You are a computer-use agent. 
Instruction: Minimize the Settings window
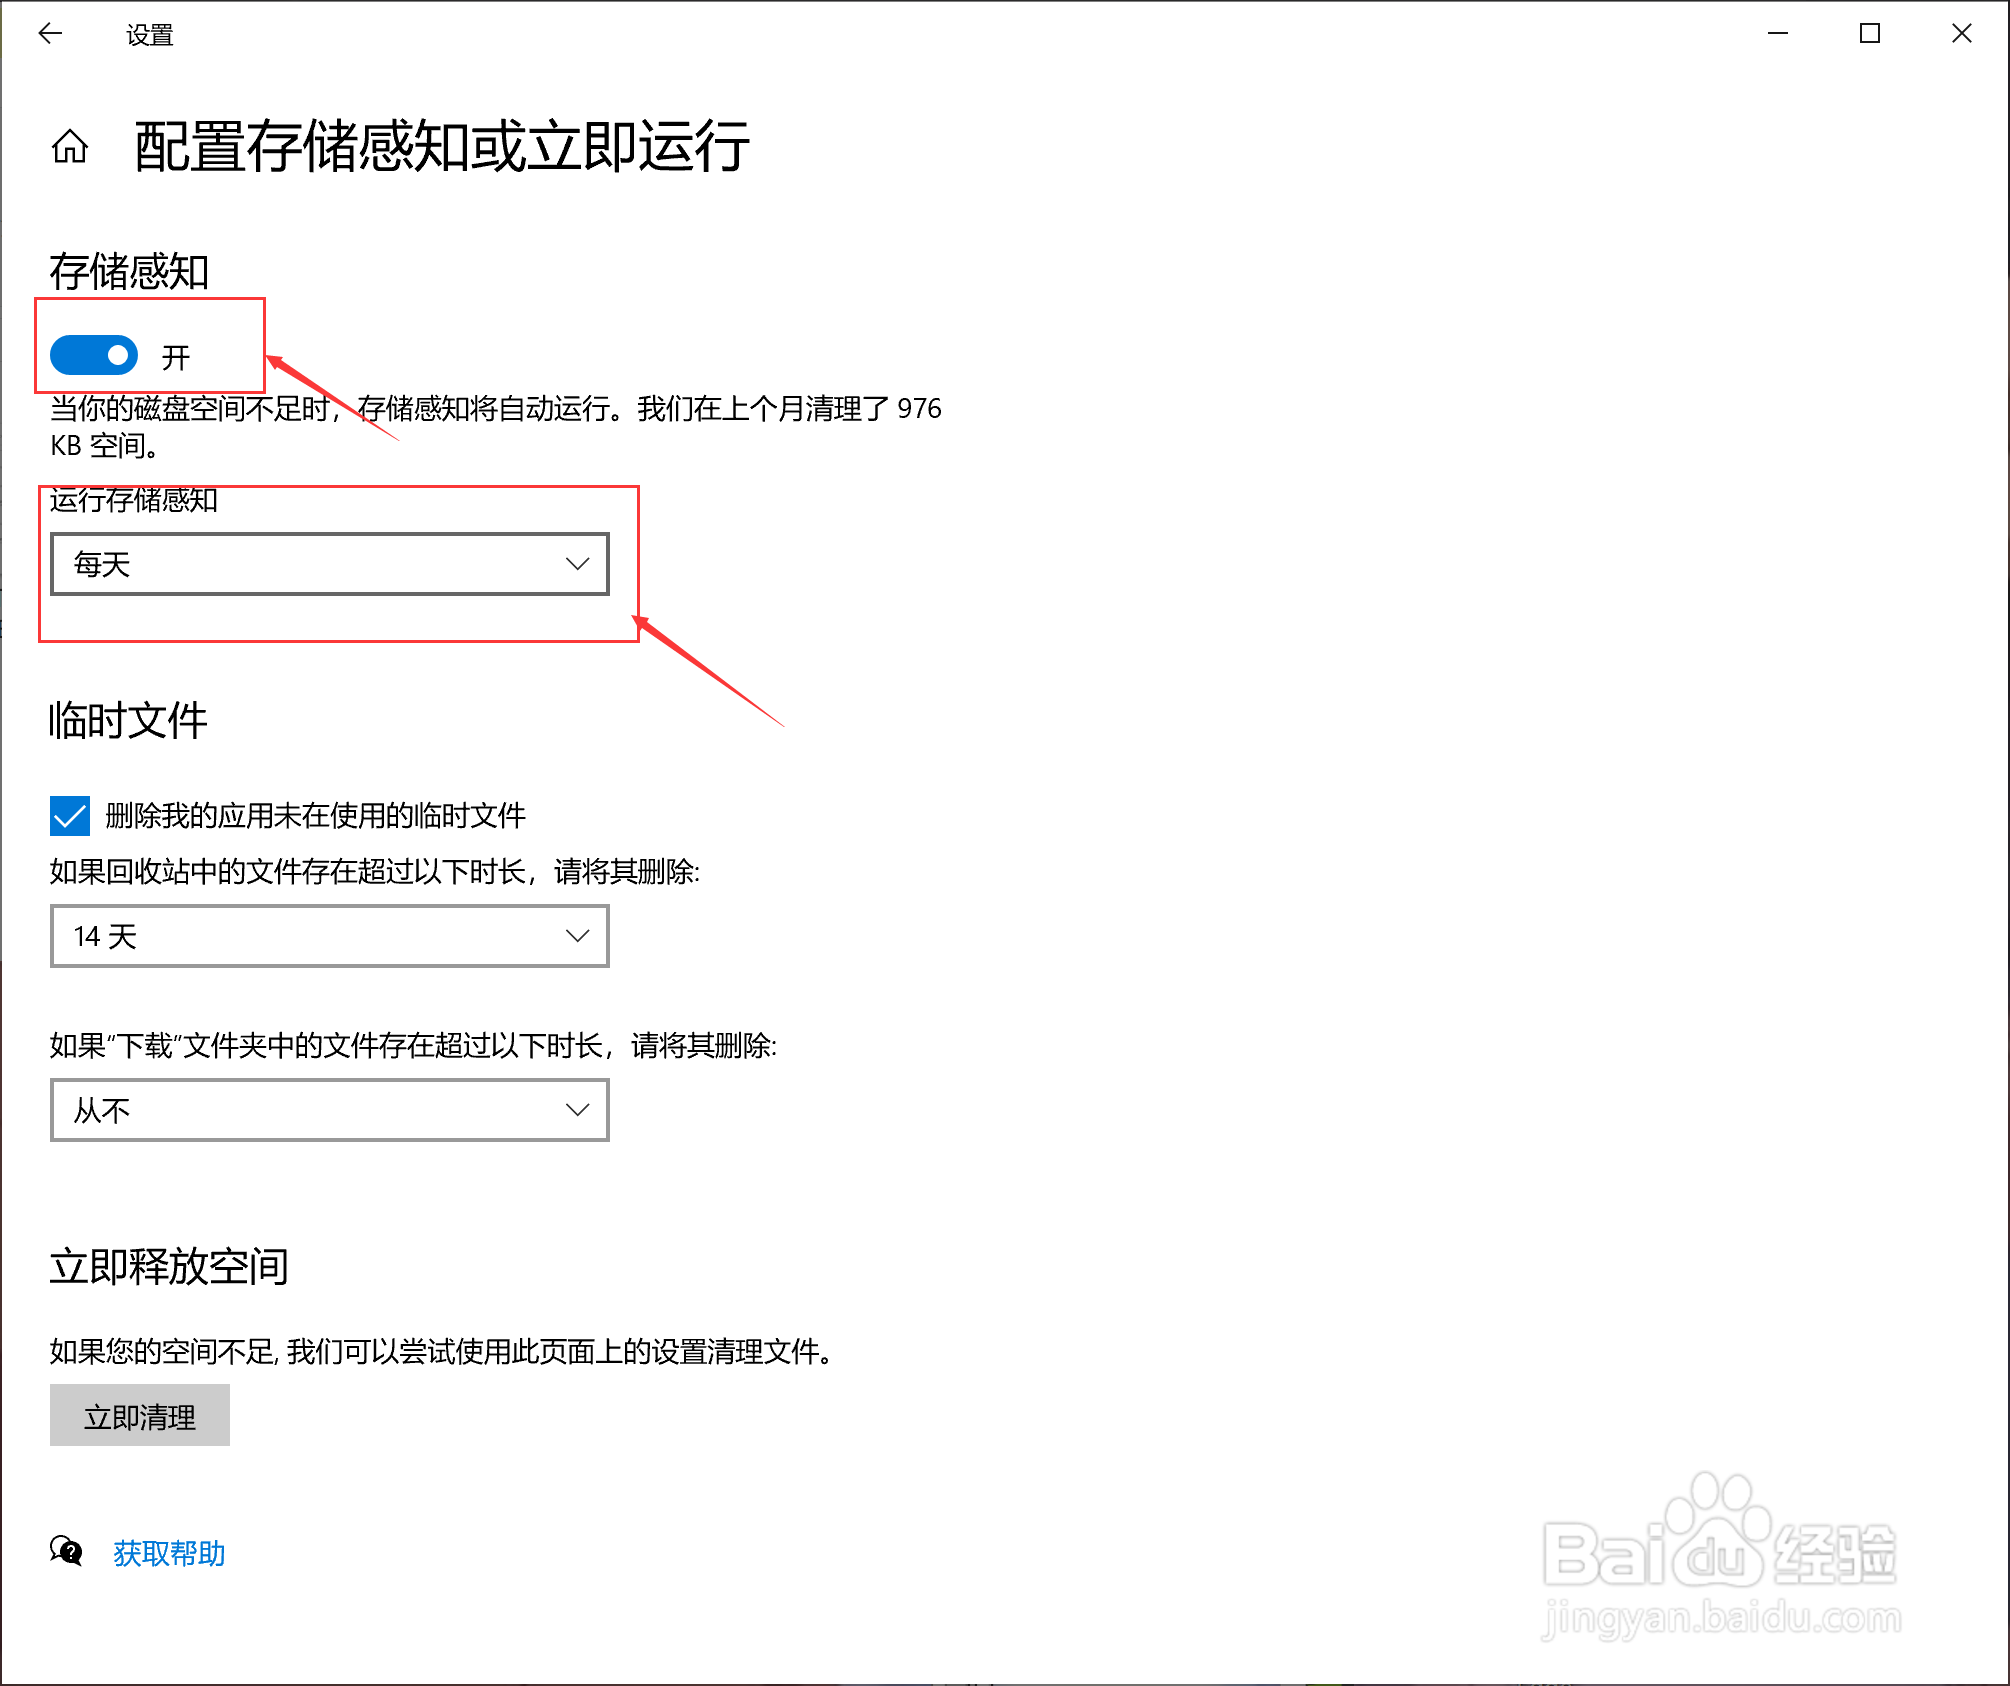pyautogui.click(x=1777, y=33)
